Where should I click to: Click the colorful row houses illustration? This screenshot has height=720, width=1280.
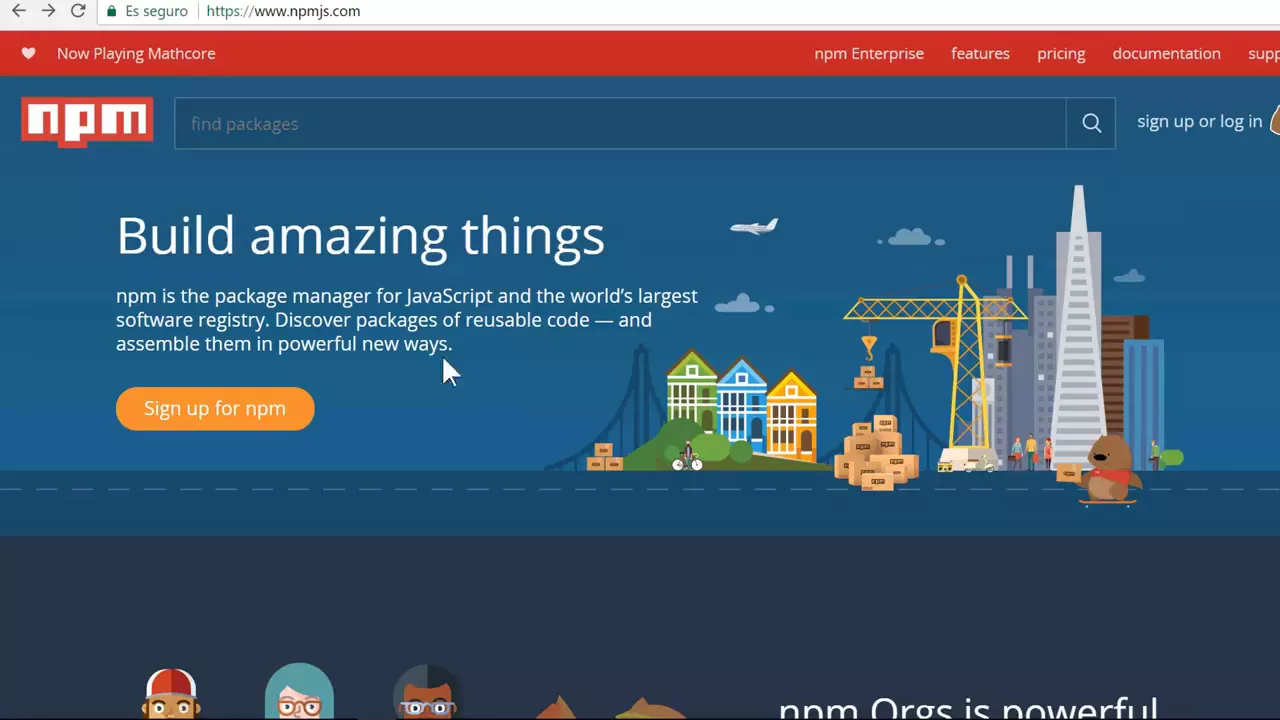click(741, 404)
